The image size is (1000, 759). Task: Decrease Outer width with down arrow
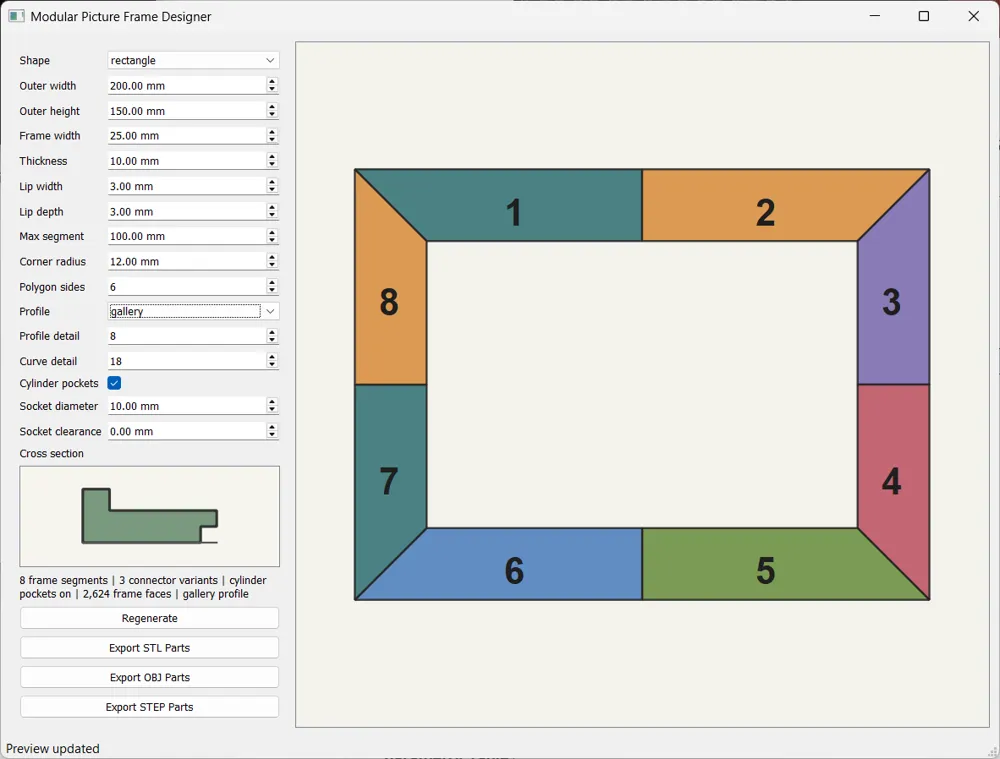click(x=272, y=89)
